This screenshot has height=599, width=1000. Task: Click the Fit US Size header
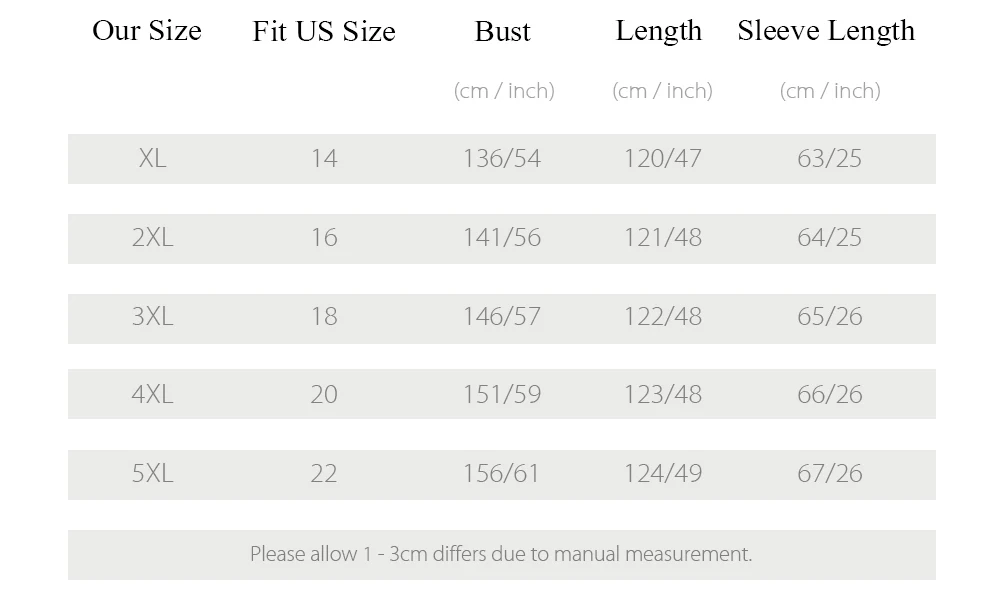324,31
